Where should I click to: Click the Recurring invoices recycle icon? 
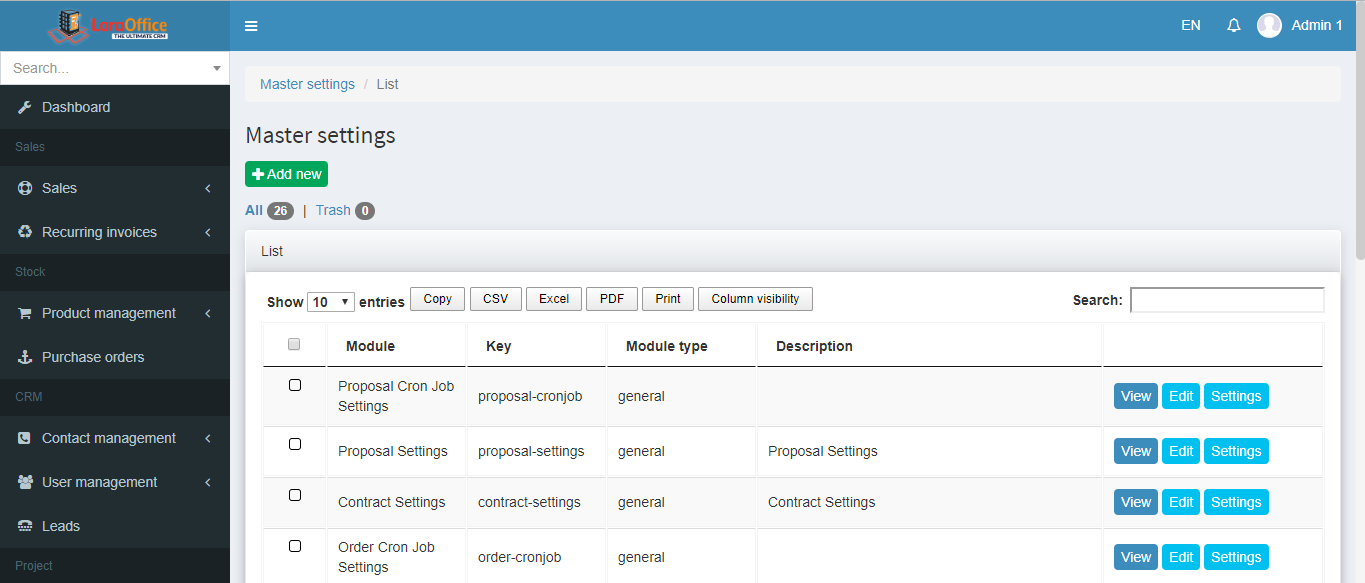point(25,232)
